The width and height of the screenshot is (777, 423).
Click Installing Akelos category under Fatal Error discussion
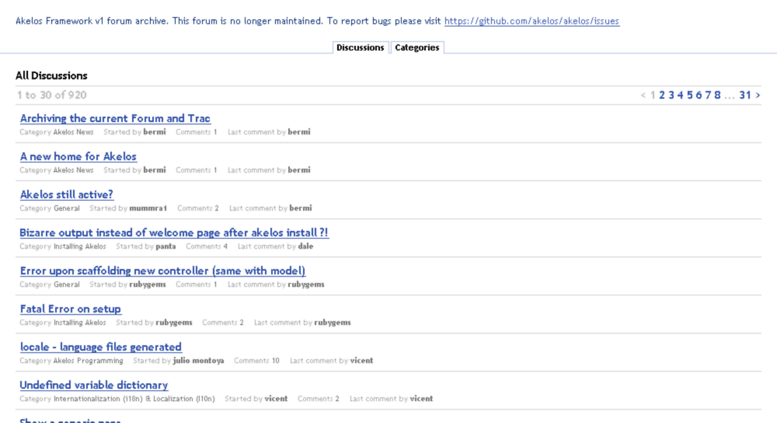tap(80, 323)
